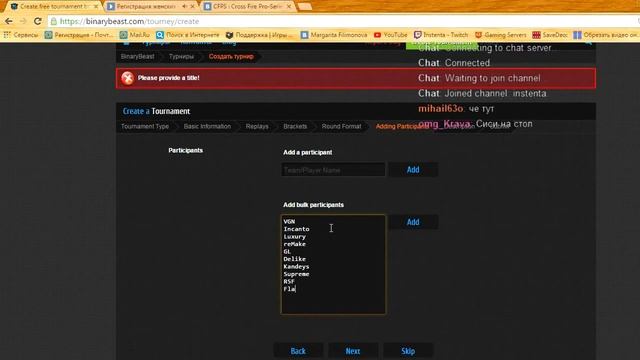The image size is (640, 360).
Task: Open the SaveDeo bookmark
Action: tap(550, 35)
